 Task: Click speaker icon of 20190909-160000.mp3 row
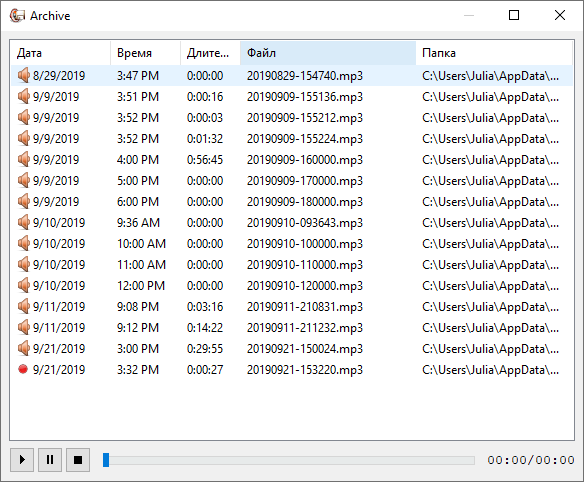coord(23,159)
